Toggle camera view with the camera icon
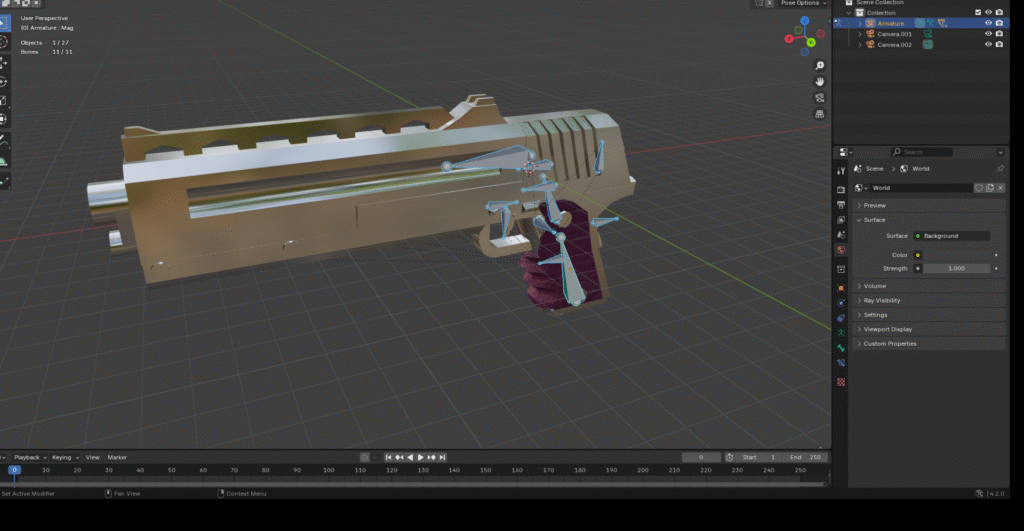Screen dimensions: 1024x531 [x=820, y=98]
